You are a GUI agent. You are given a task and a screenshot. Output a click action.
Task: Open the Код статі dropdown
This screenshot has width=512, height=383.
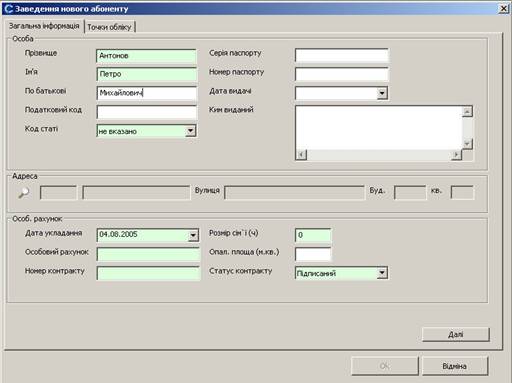click(190, 131)
